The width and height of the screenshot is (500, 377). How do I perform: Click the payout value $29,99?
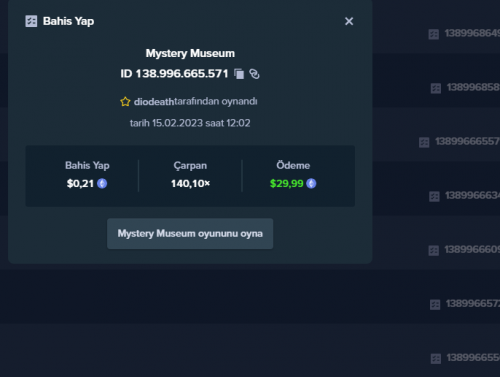pos(287,183)
